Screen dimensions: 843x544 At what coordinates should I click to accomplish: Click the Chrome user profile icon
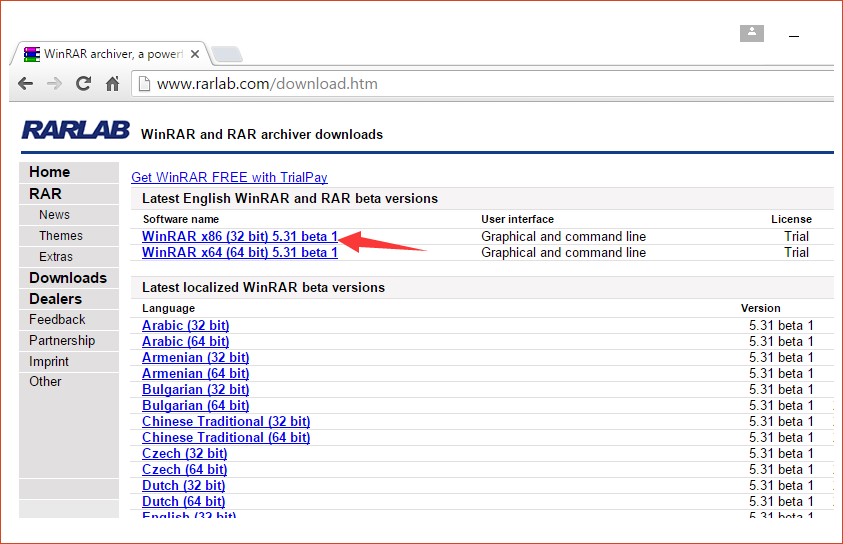[752, 33]
